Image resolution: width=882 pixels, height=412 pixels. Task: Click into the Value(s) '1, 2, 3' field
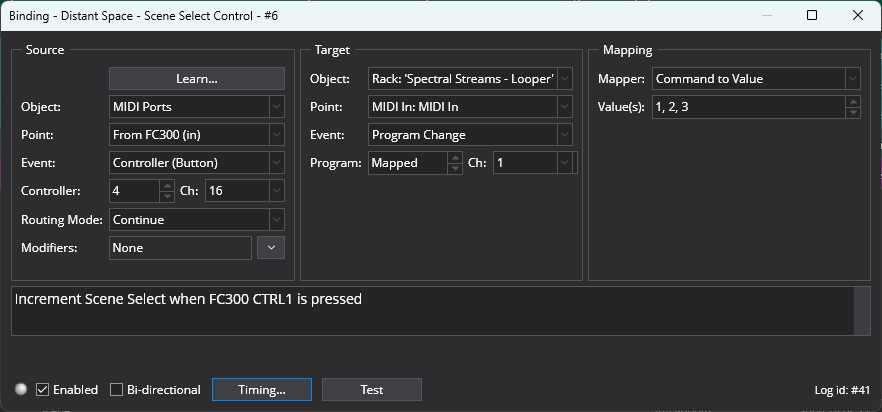749,107
